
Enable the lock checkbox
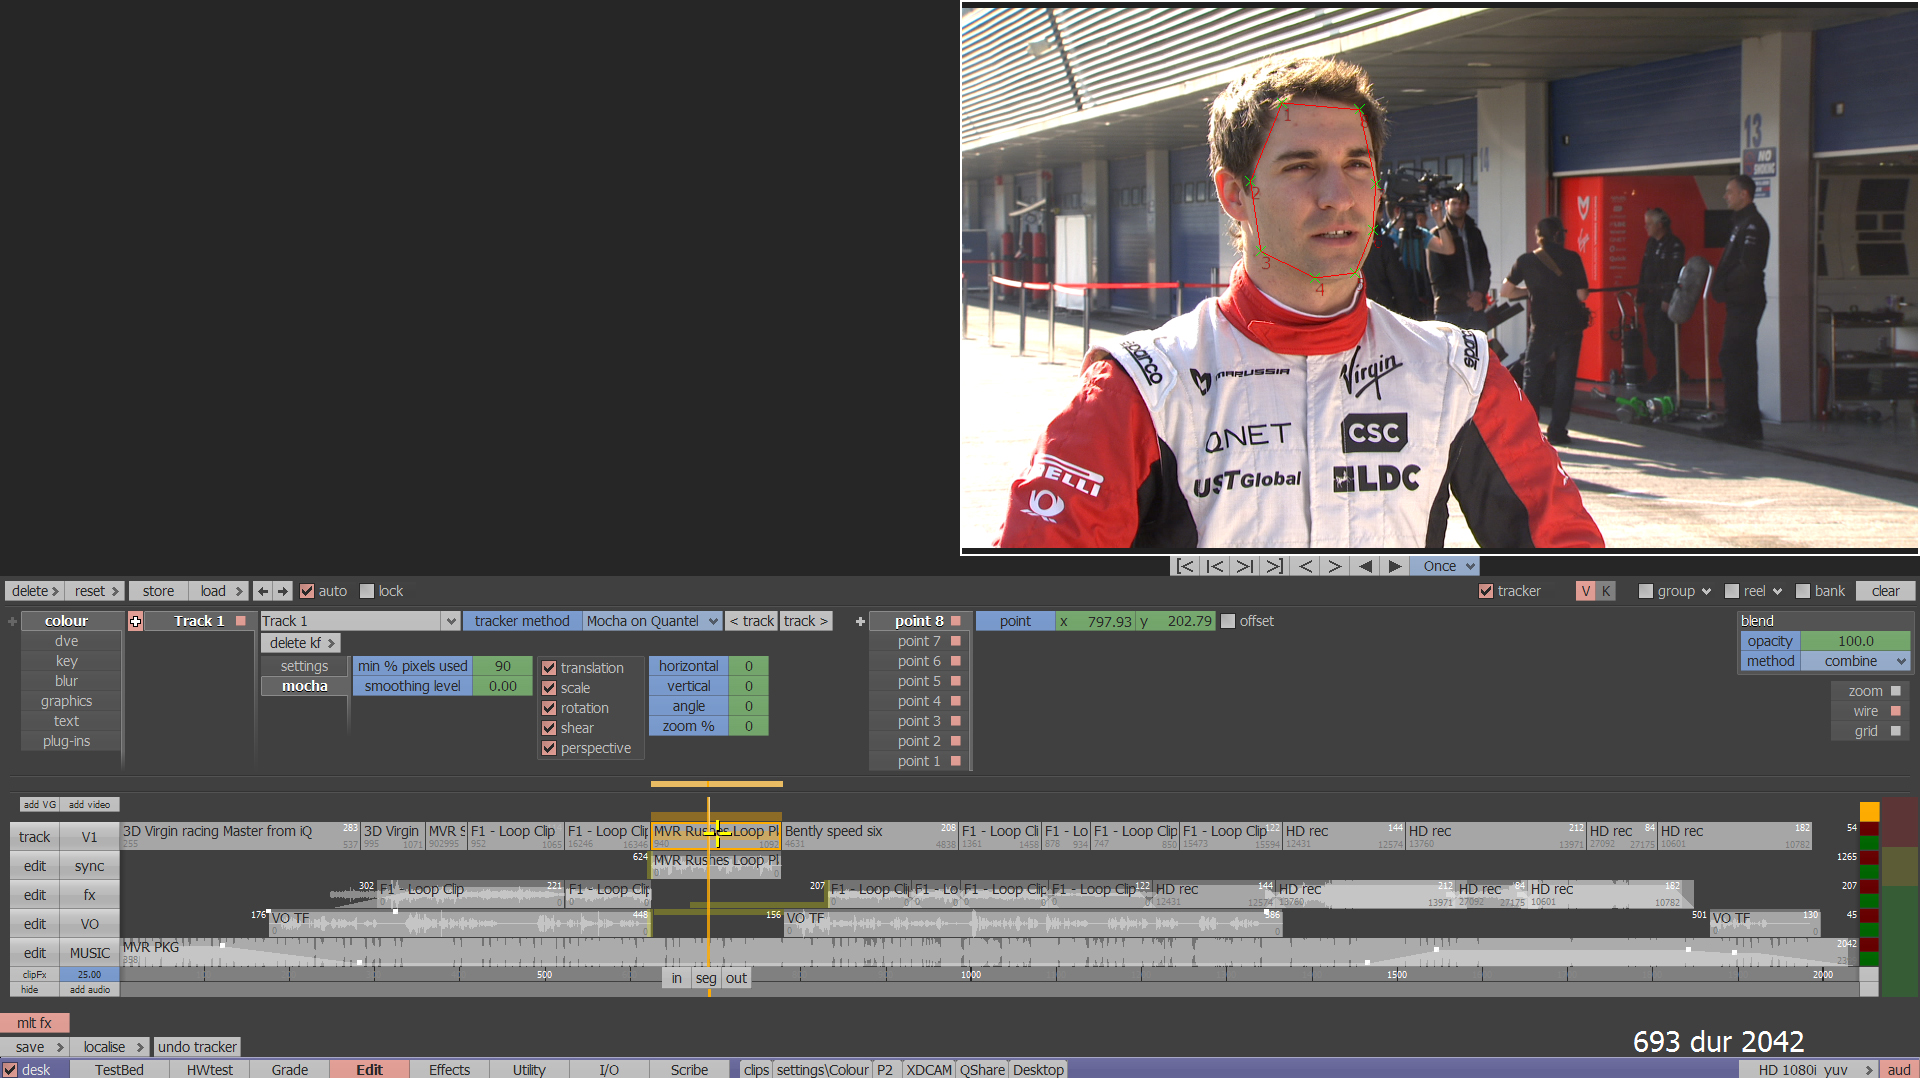pyautogui.click(x=367, y=591)
